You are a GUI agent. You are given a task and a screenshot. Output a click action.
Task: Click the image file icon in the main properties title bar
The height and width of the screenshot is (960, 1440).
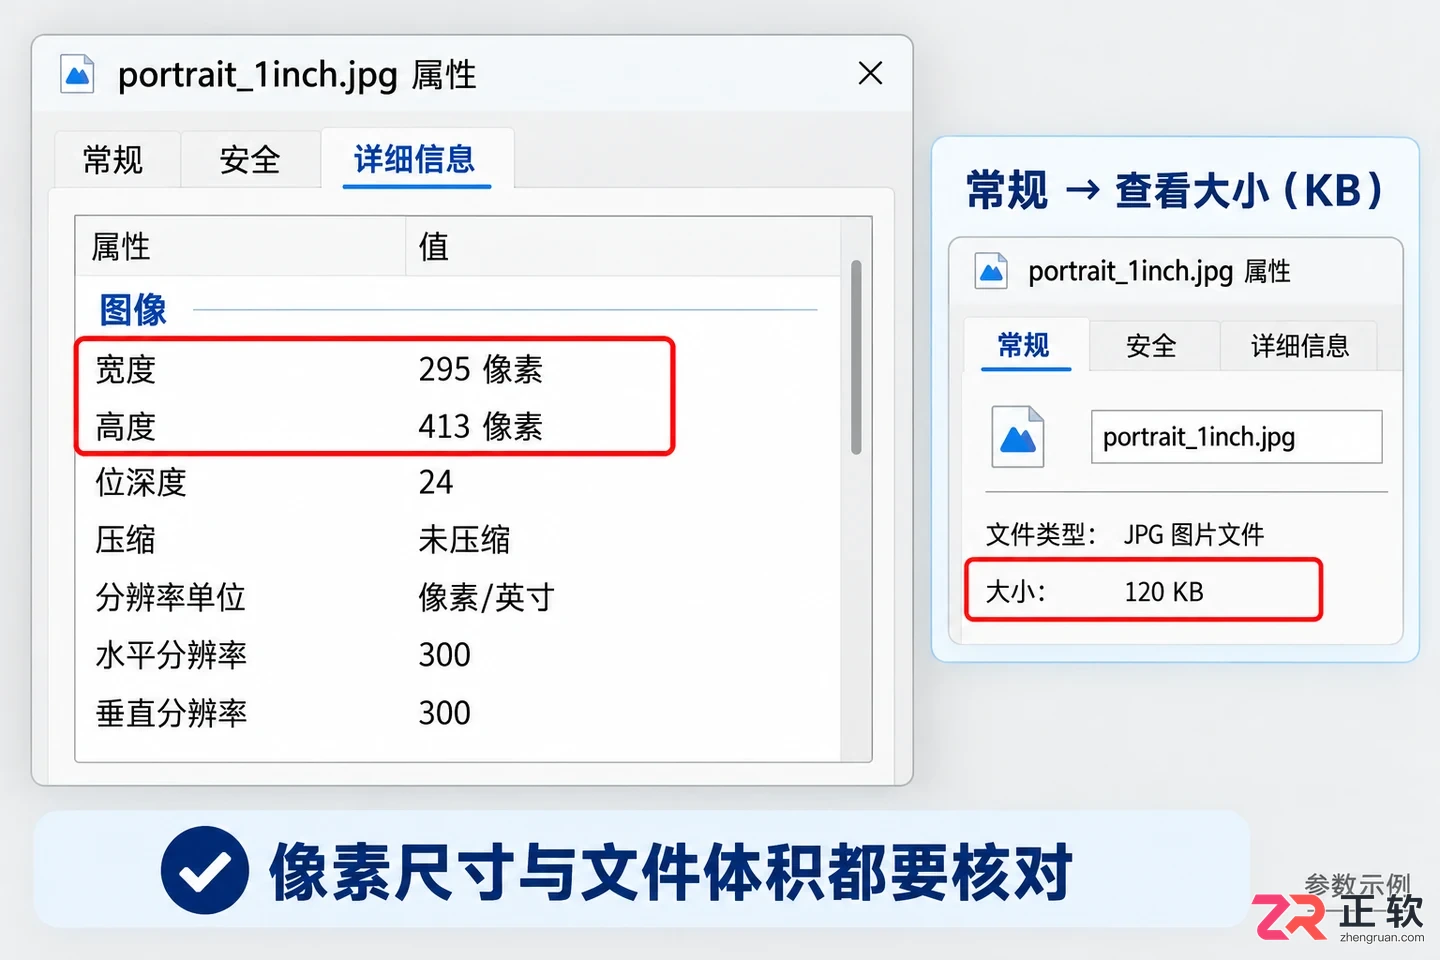[77, 74]
